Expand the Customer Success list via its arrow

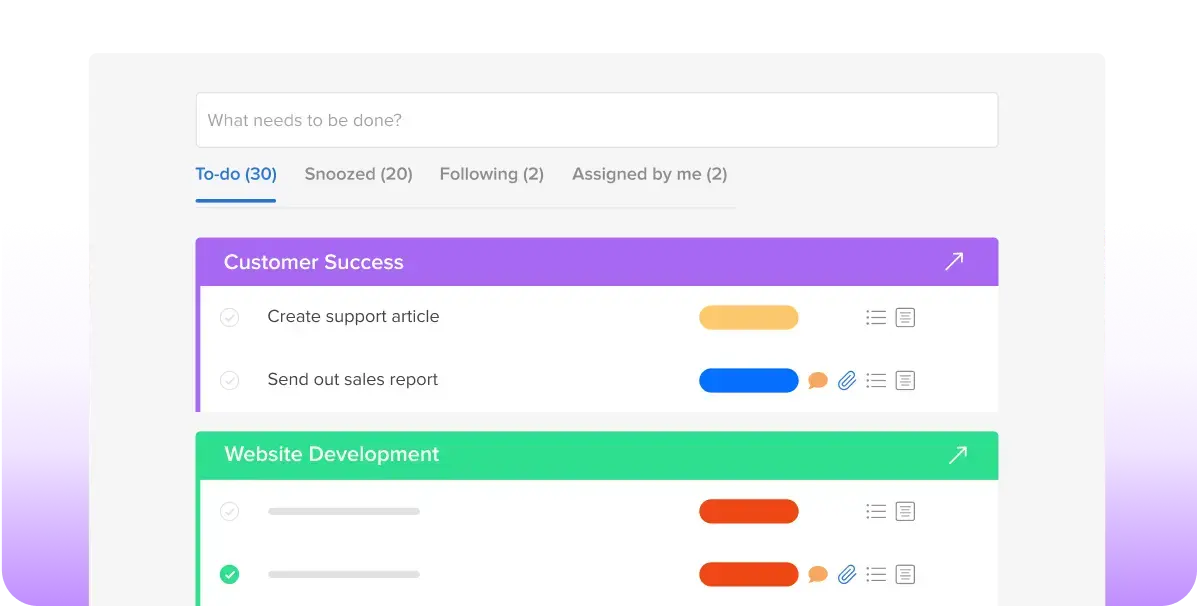tap(954, 261)
